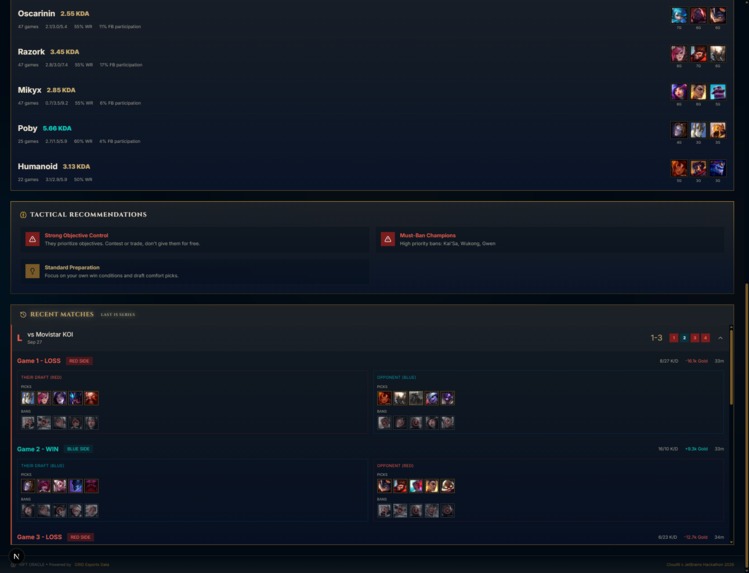Viewport: 749px width, 573px height.
Task: Click the Must-Ban Champions warning icon
Action: (x=388, y=239)
